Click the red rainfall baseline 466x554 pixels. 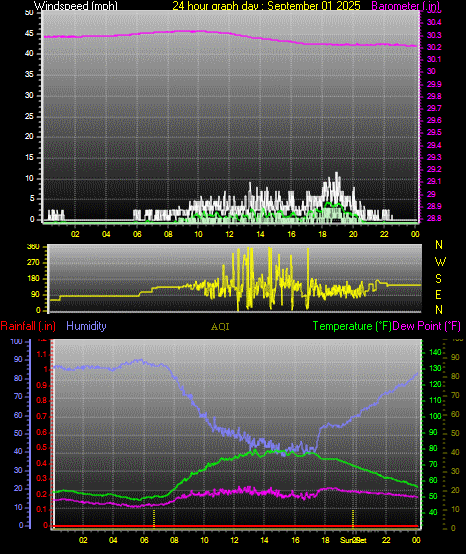pyautogui.click(x=236, y=526)
